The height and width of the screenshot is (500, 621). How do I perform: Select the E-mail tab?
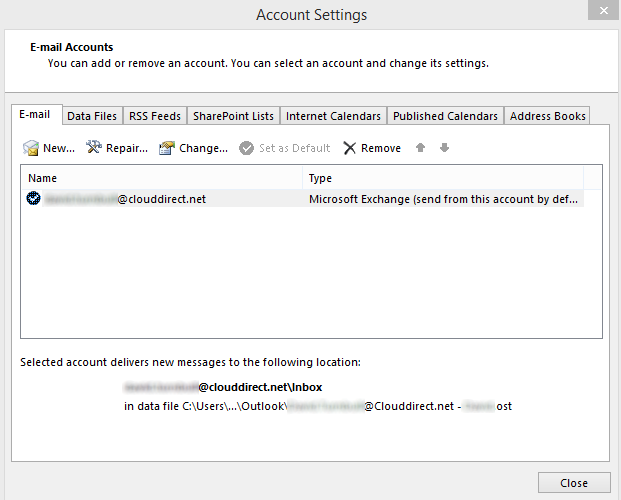(x=35, y=115)
